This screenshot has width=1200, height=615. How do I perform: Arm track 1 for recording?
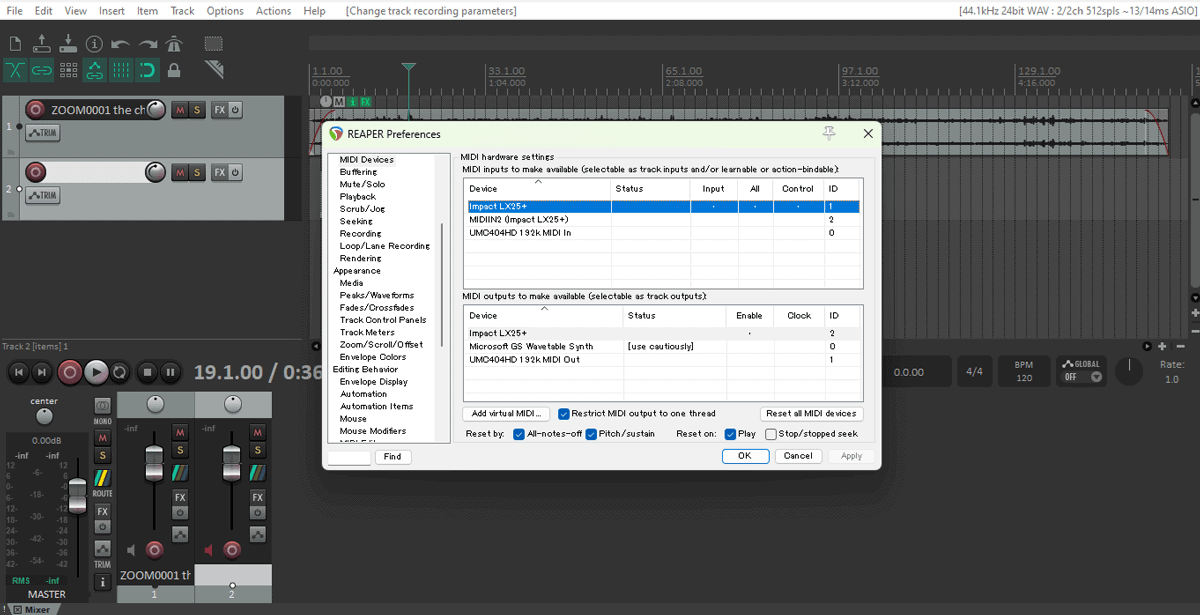pyautogui.click(x=35, y=110)
